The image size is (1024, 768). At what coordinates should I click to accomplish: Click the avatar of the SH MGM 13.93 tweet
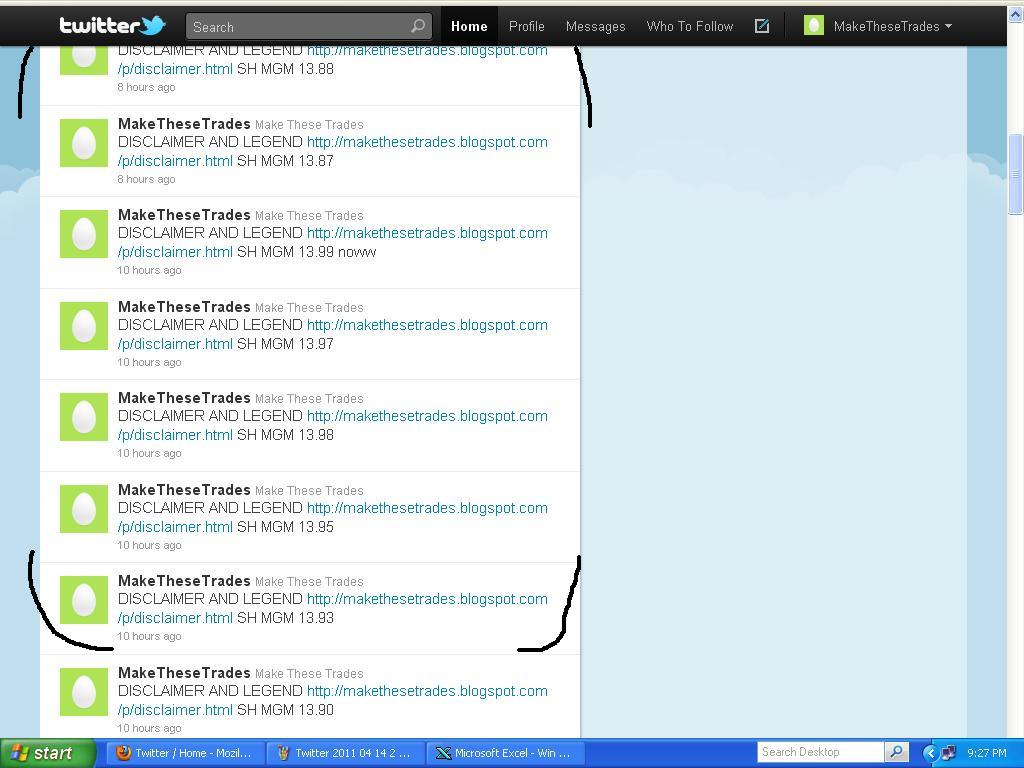pos(84,600)
